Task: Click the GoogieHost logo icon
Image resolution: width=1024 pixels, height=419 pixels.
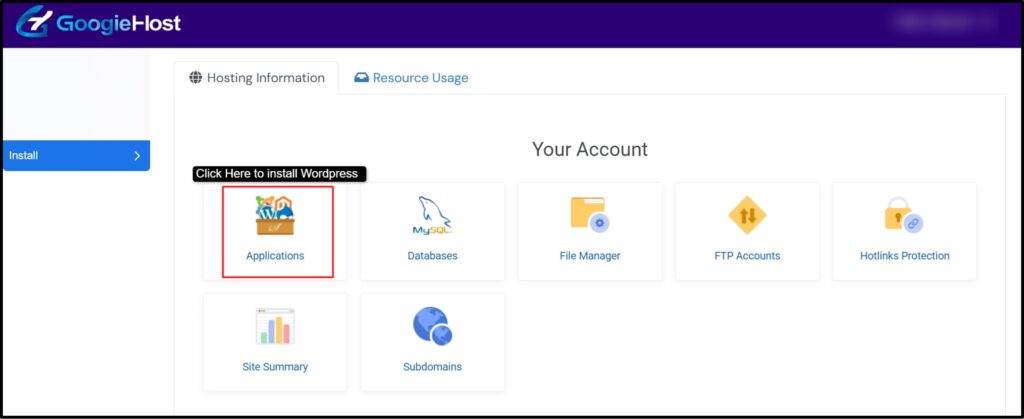Action: tap(33, 23)
